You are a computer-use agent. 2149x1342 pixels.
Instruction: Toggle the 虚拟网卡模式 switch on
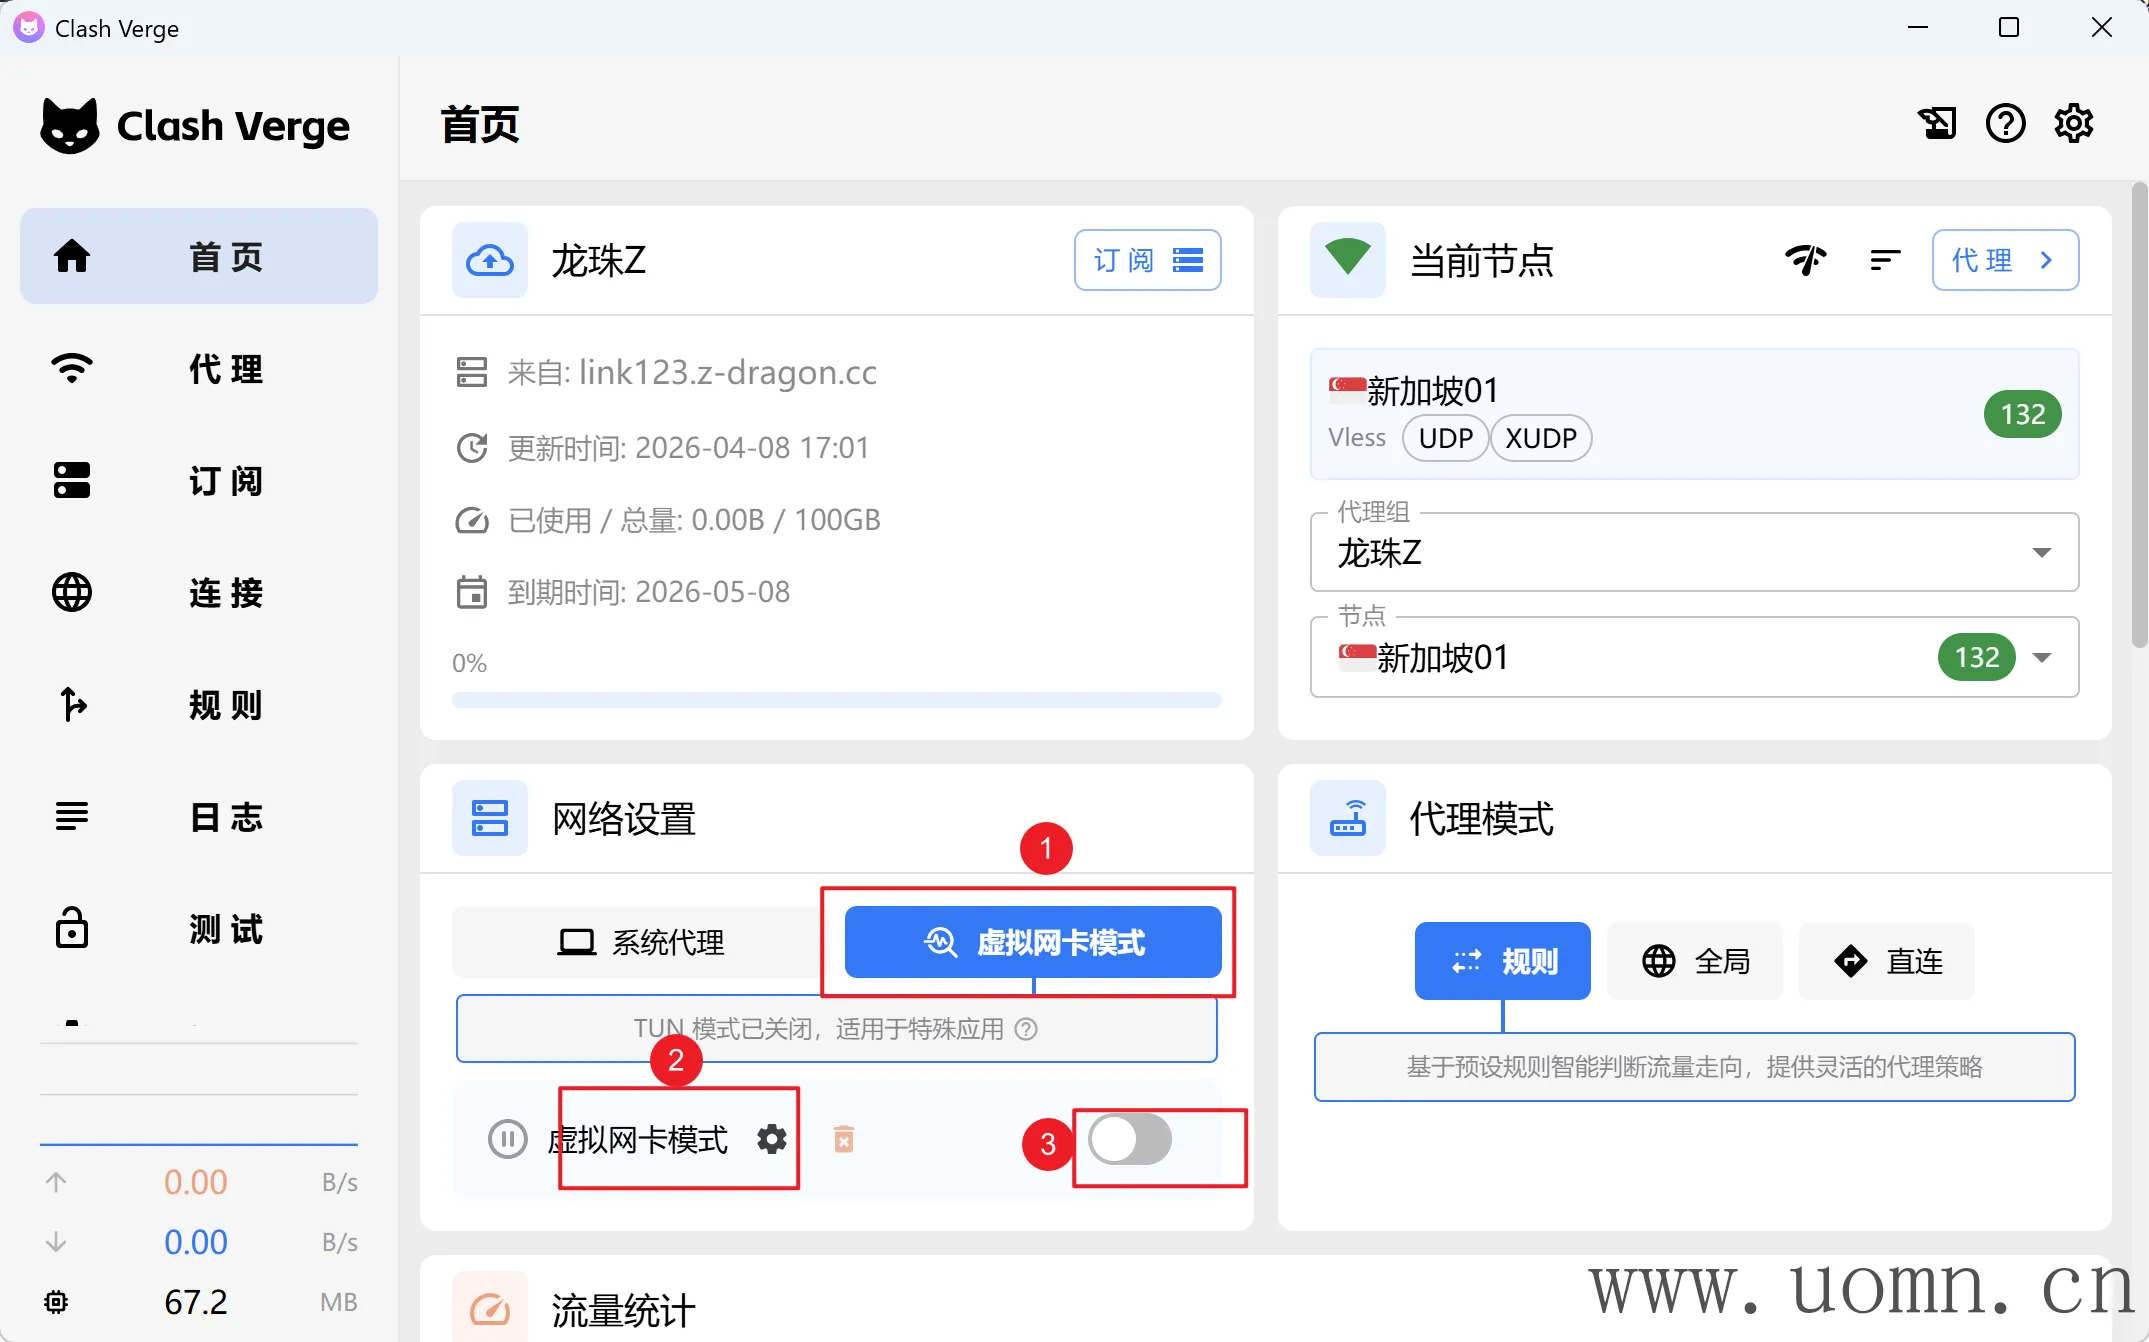[1130, 1139]
